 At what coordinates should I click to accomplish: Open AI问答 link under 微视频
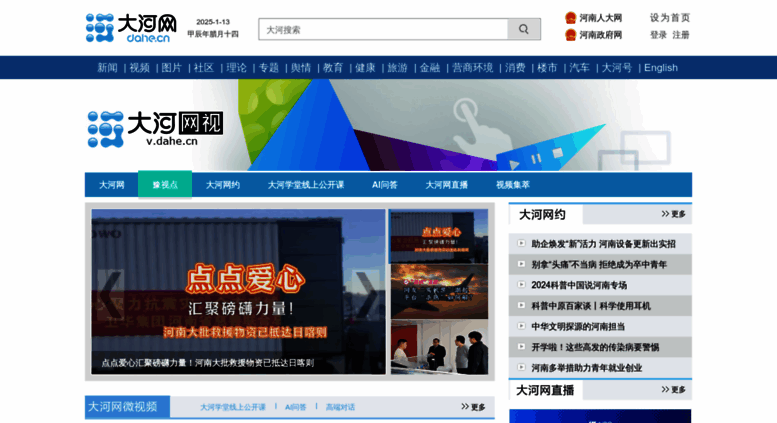click(296, 407)
